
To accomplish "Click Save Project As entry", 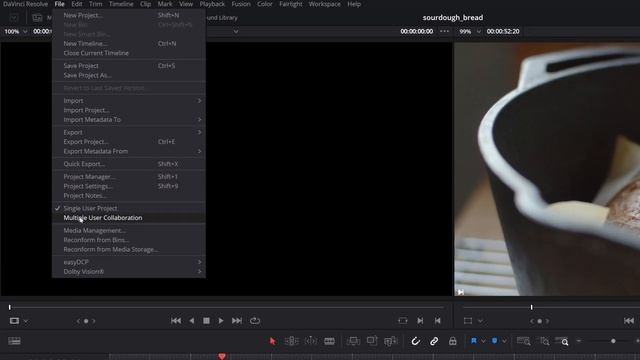I will click(129, 75).
